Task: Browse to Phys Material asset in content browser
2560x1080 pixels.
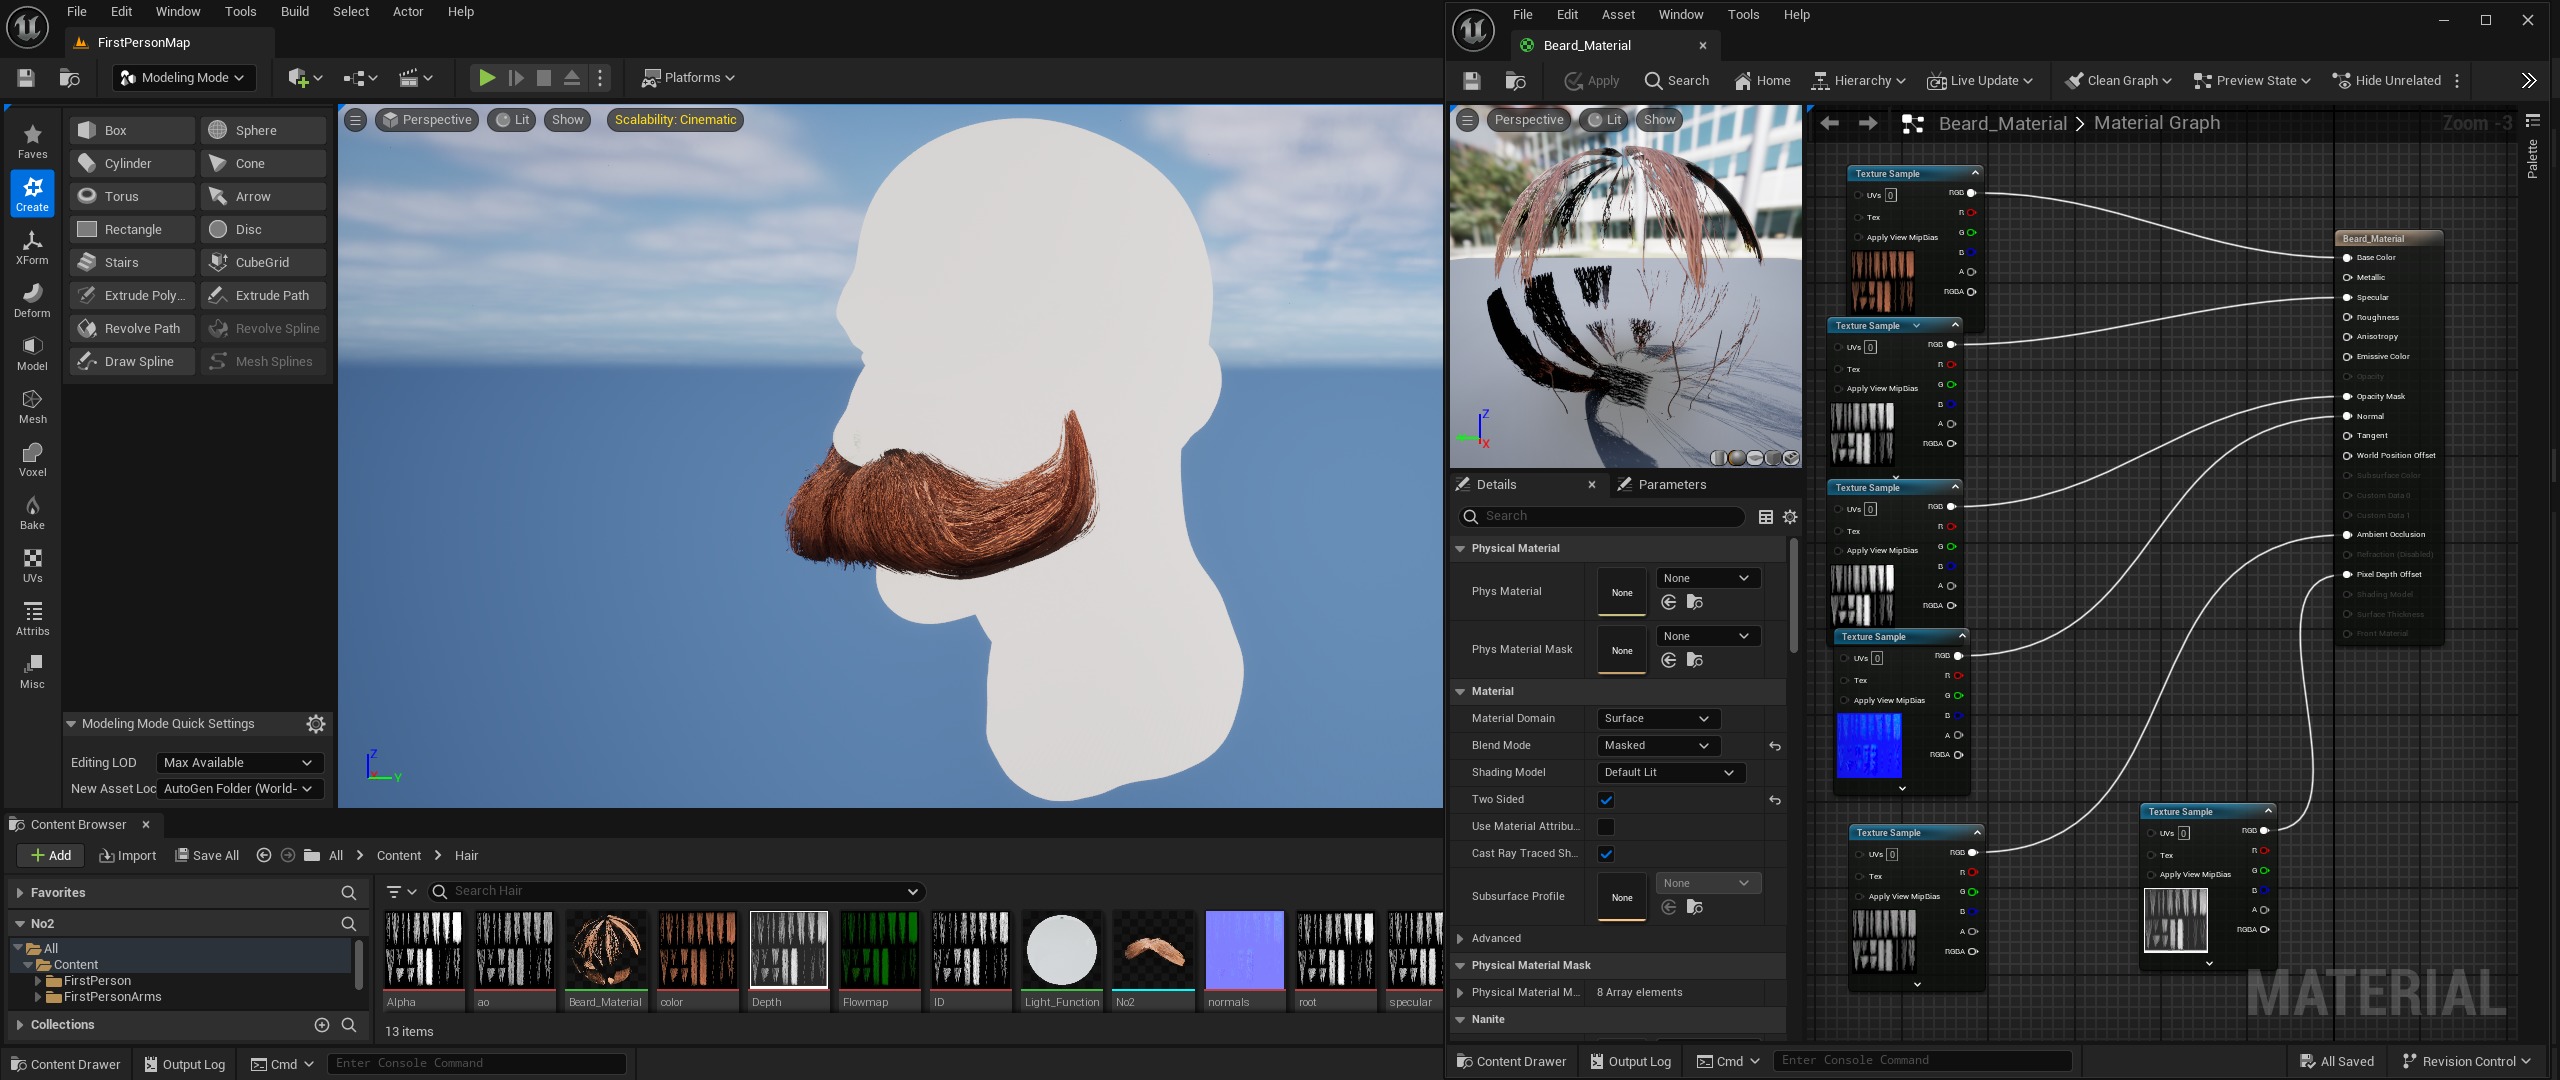Action: [1695, 602]
